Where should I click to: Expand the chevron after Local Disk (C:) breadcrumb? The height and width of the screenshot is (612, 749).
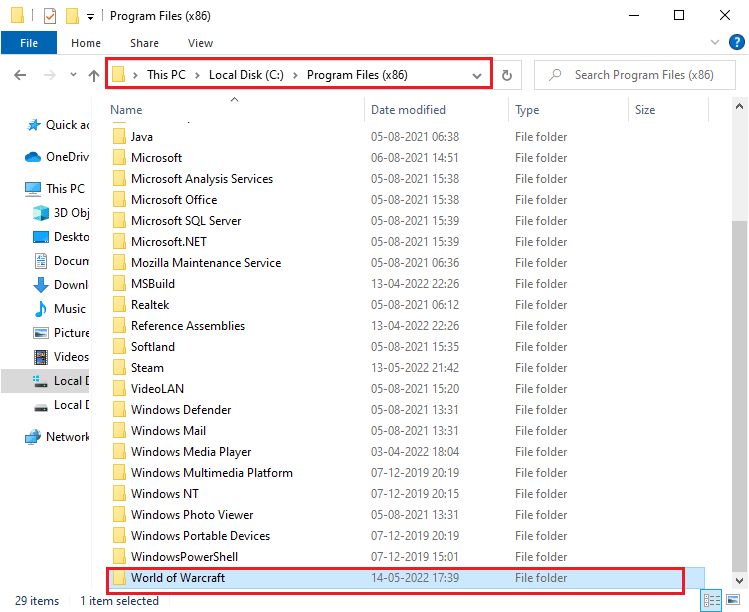coord(295,75)
